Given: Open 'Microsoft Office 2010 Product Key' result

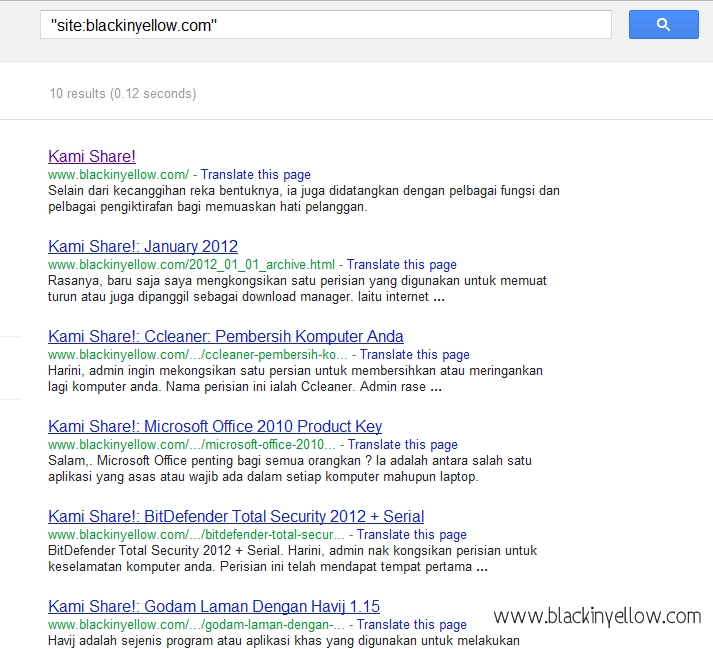Looking at the screenshot, I should pos(215,427).
